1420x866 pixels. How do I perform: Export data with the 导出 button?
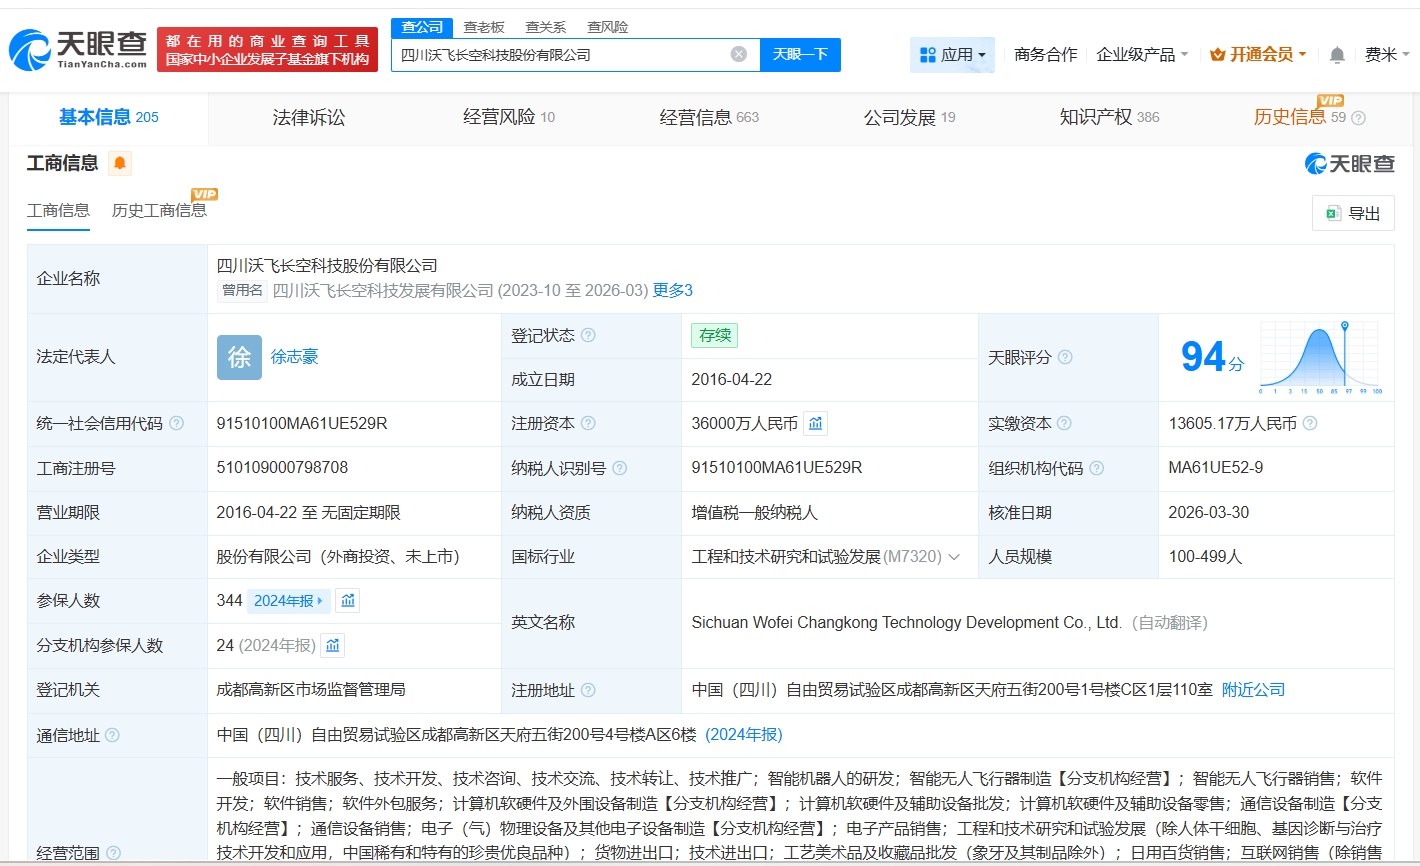click(1353, 213)
